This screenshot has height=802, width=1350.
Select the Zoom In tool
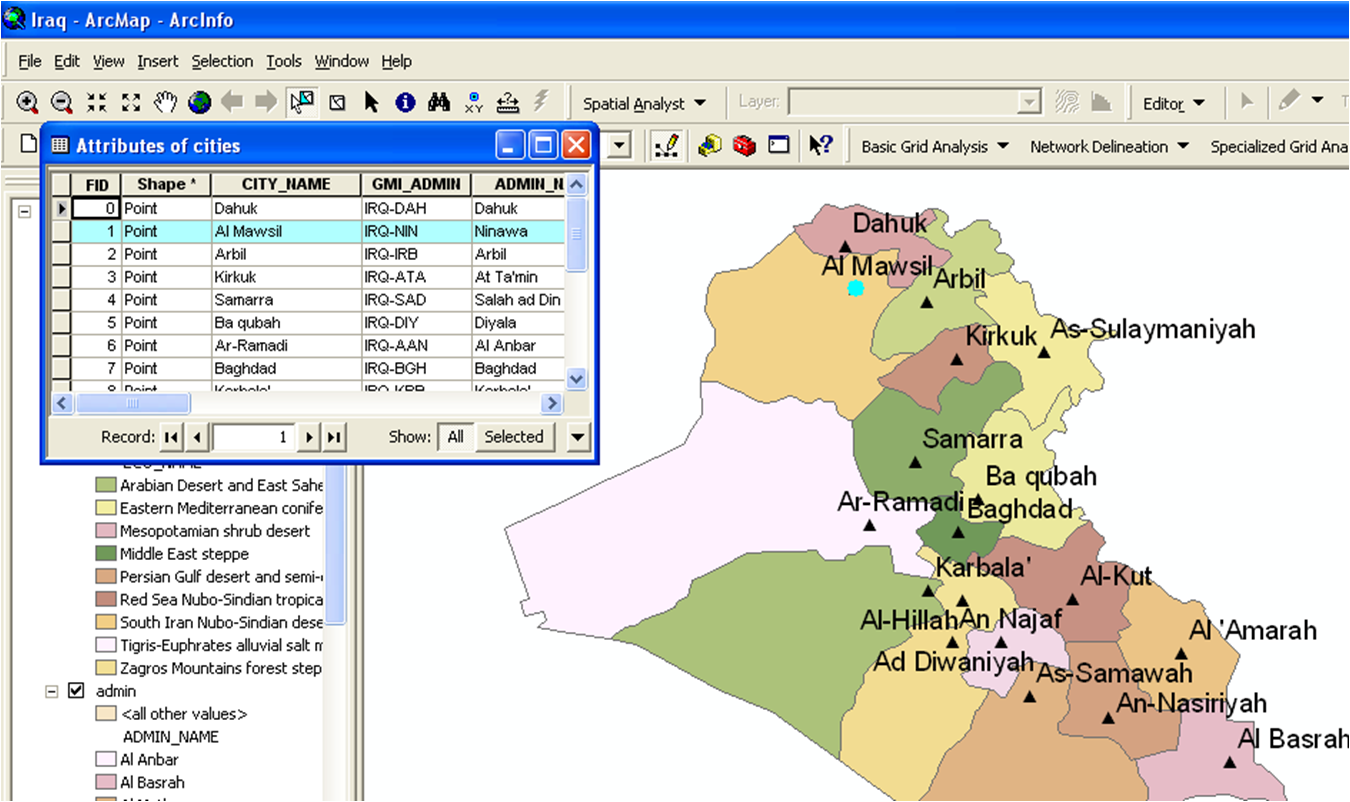click(x=28, y=102)
